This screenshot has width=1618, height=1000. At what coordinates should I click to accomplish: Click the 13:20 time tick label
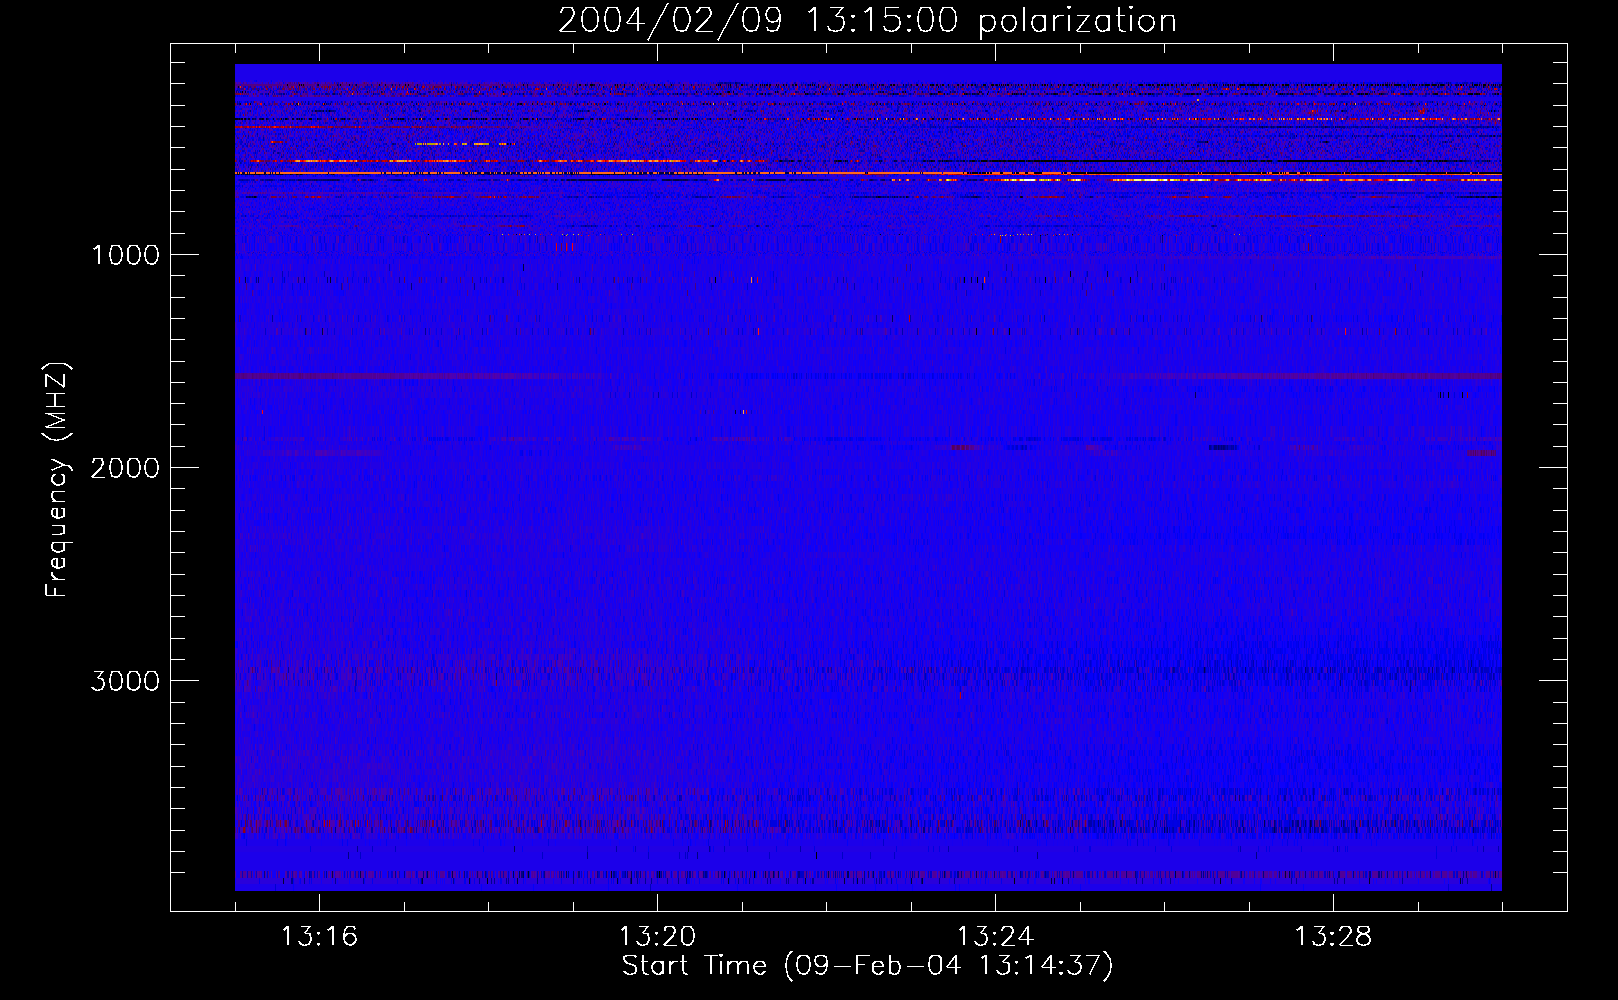click(657, 937)
